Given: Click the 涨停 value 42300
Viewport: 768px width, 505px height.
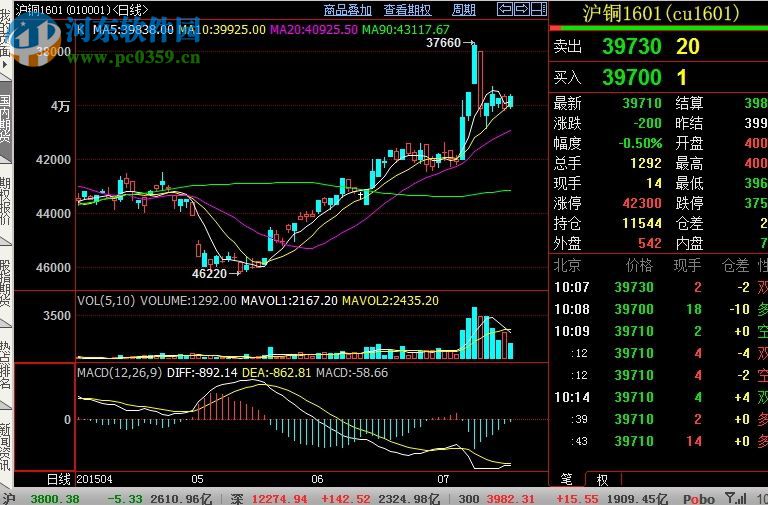Looking at the screenshot, I should tap(642, 203).
